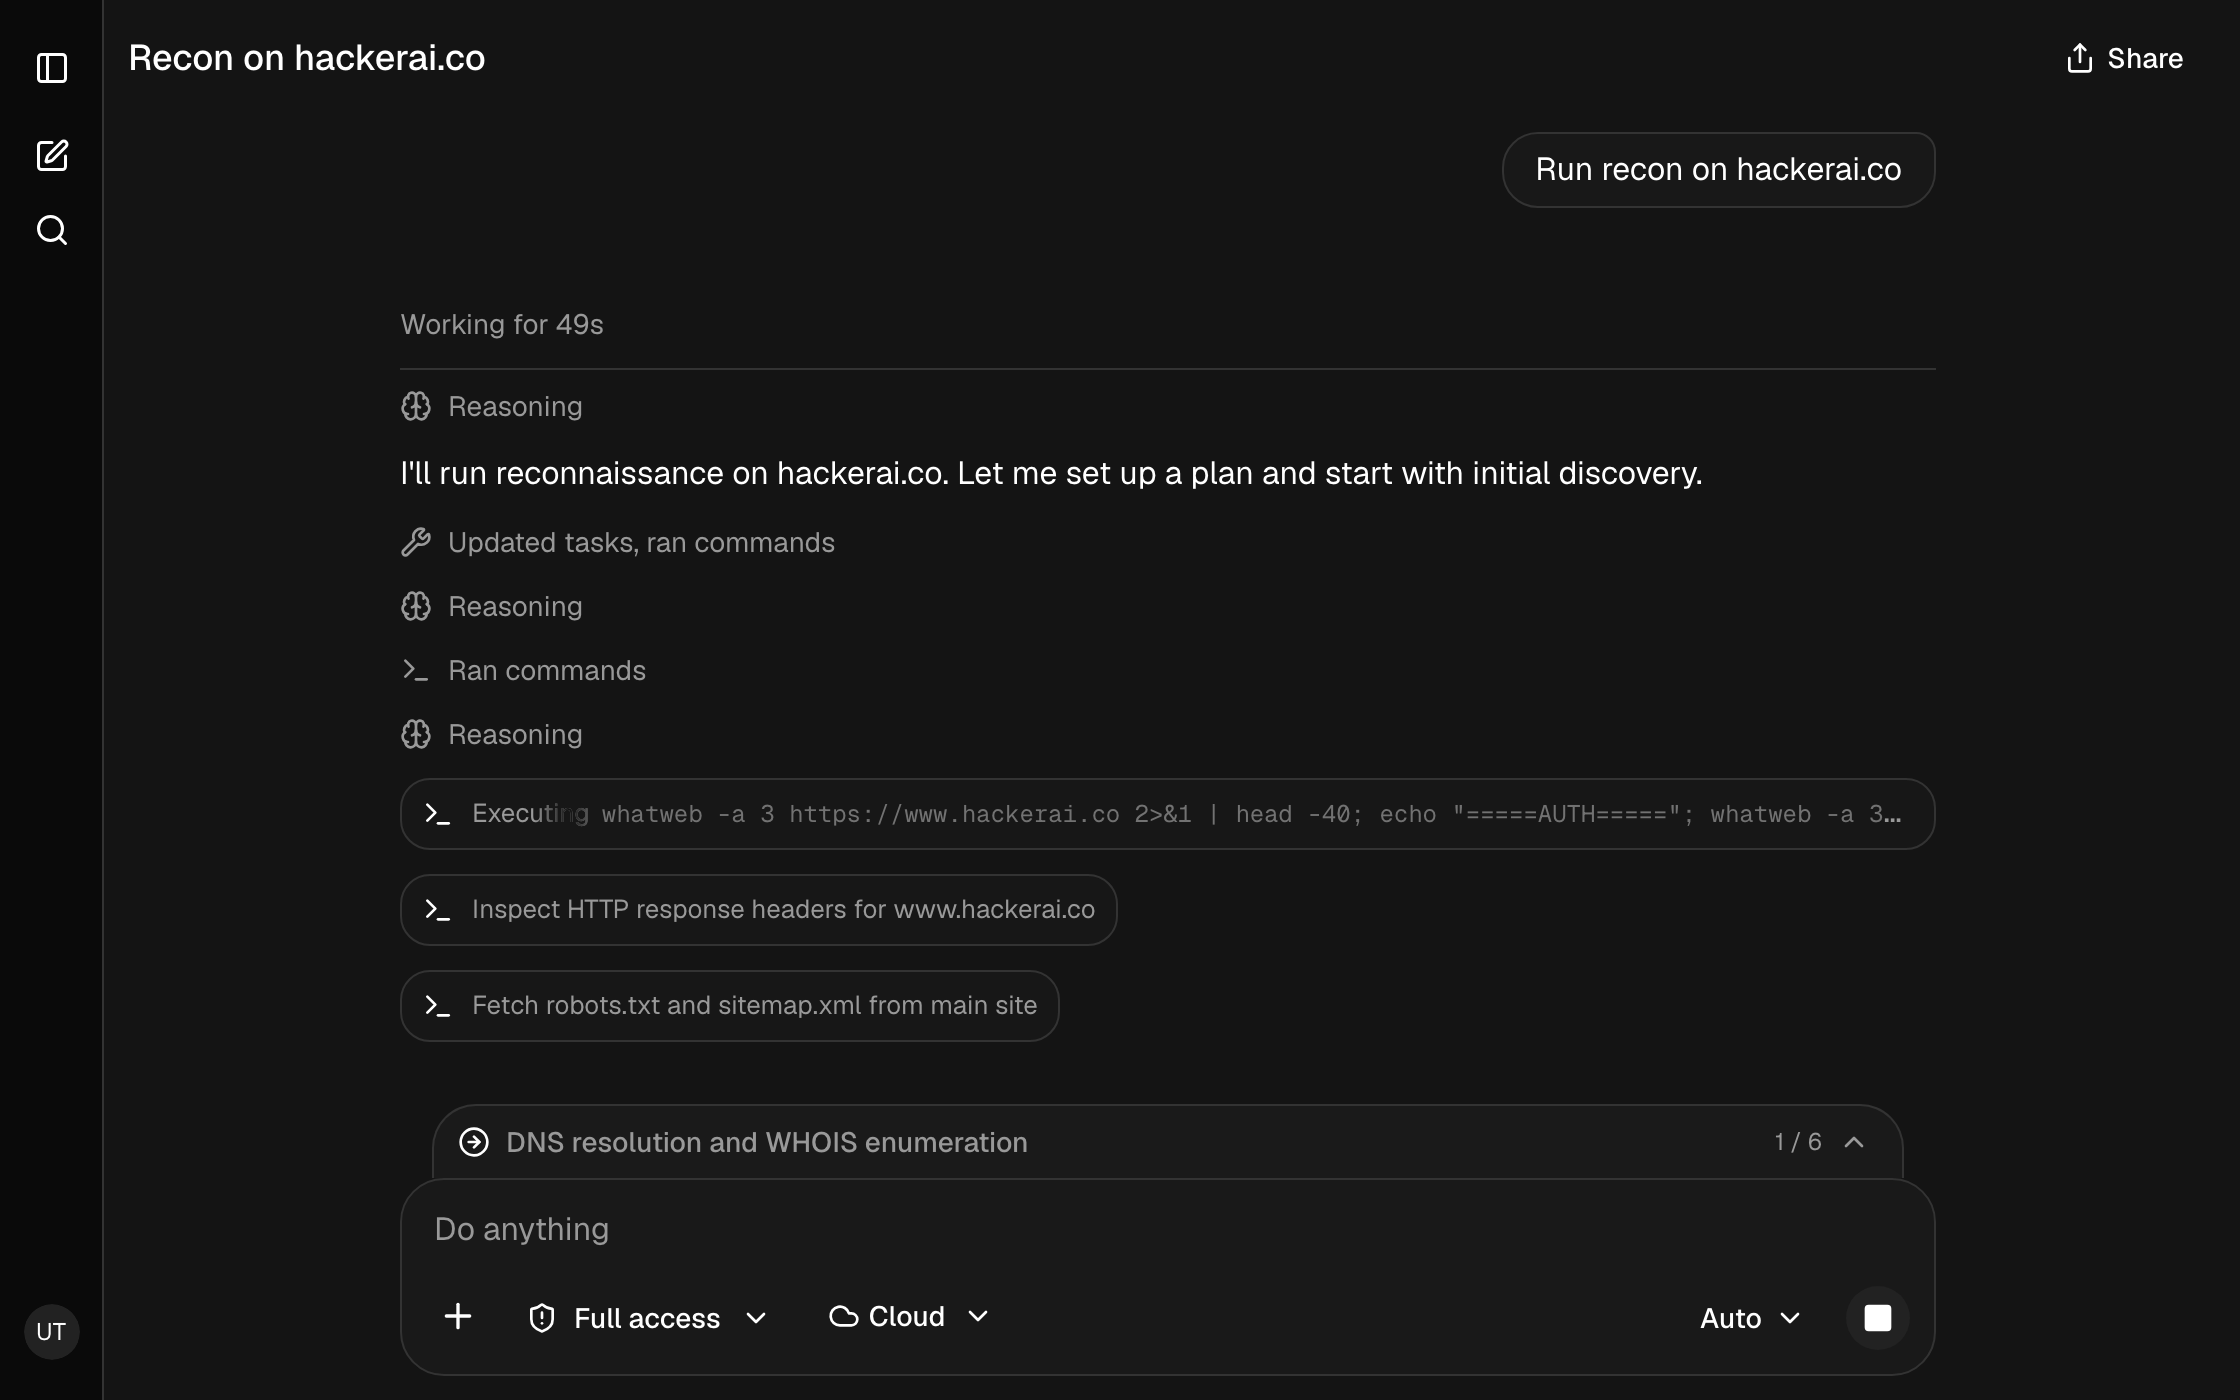This screenshot has height=1400, width=2240.
Task: Open the Executing whatweb command block
Action: click(x=1167, y=814)
